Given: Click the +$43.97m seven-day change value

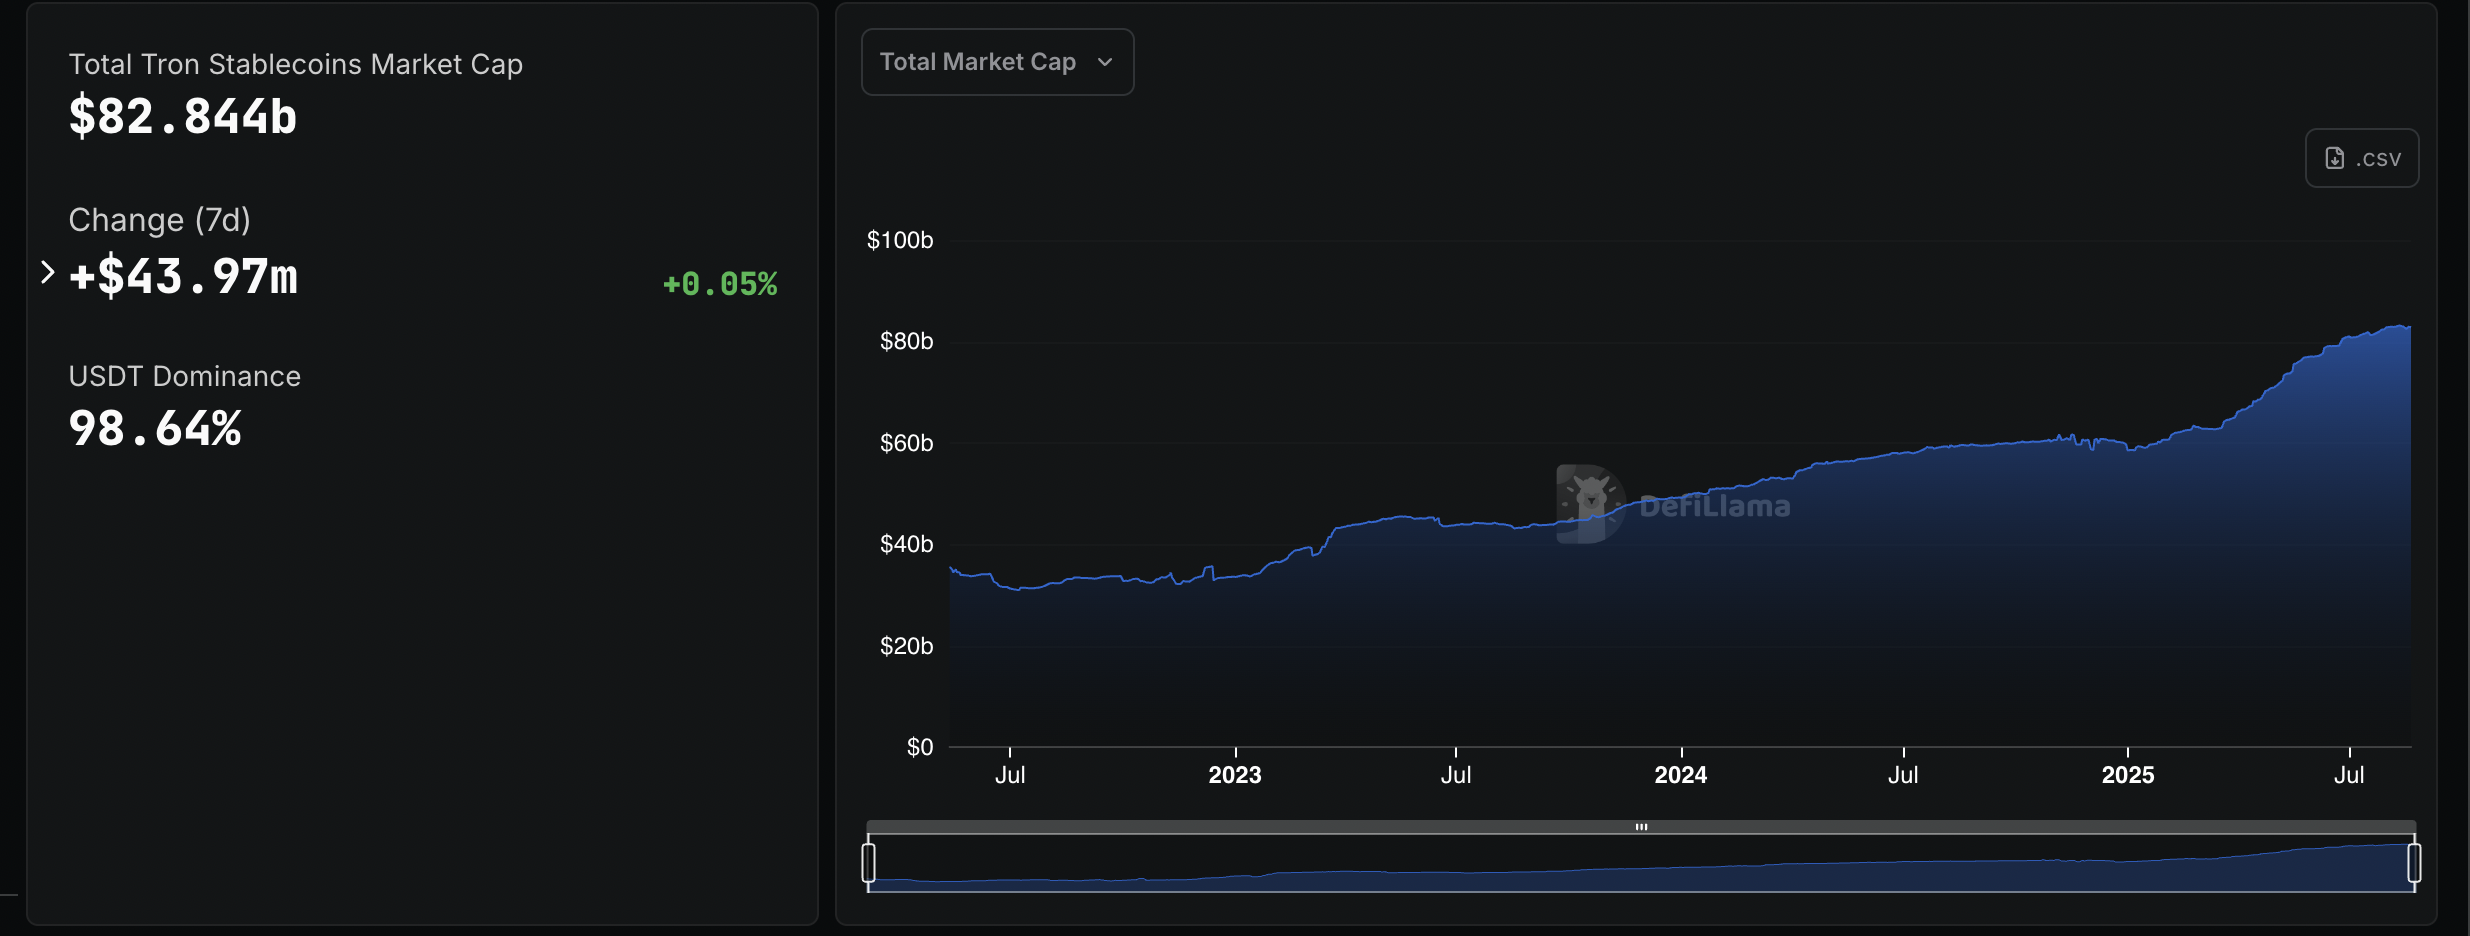Looking at the screenshot, I should point(183,277).
